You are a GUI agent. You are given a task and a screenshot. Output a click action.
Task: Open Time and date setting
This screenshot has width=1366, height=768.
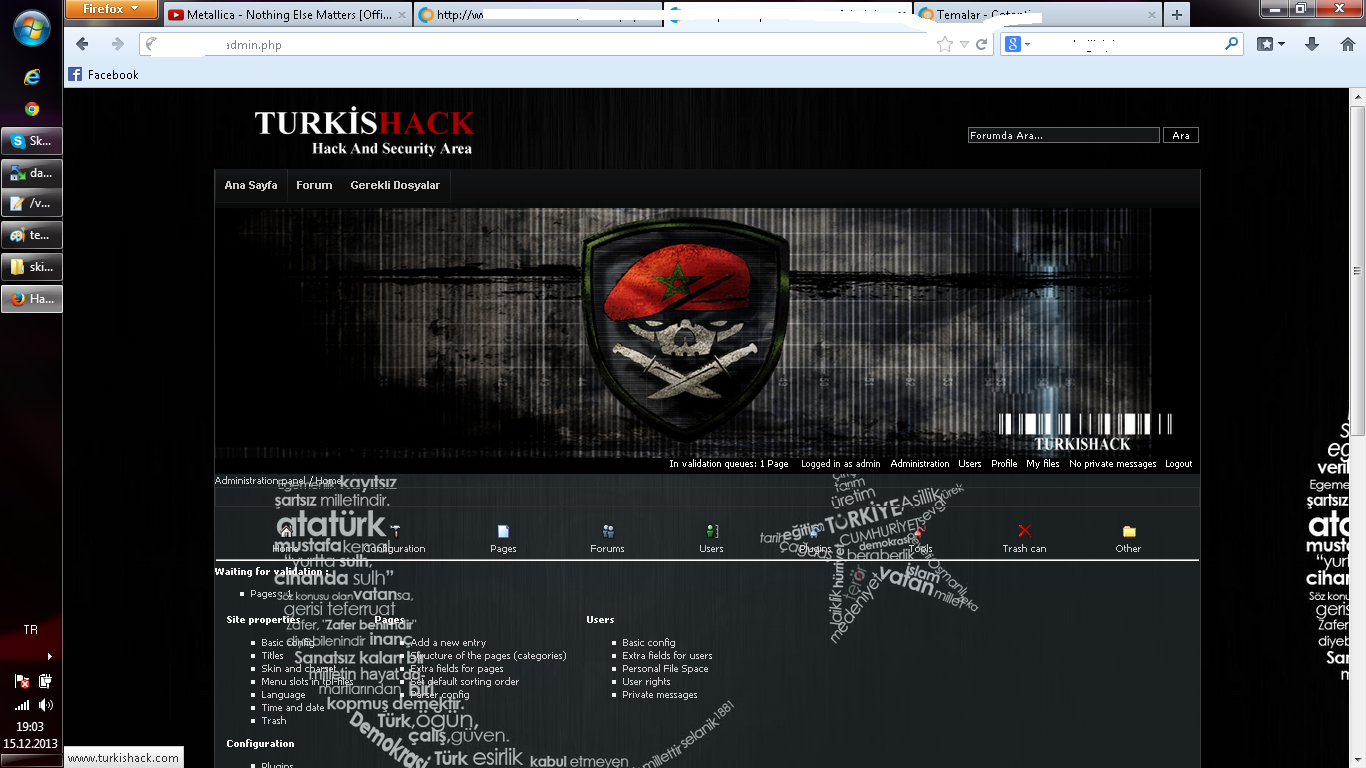(293, 708)
